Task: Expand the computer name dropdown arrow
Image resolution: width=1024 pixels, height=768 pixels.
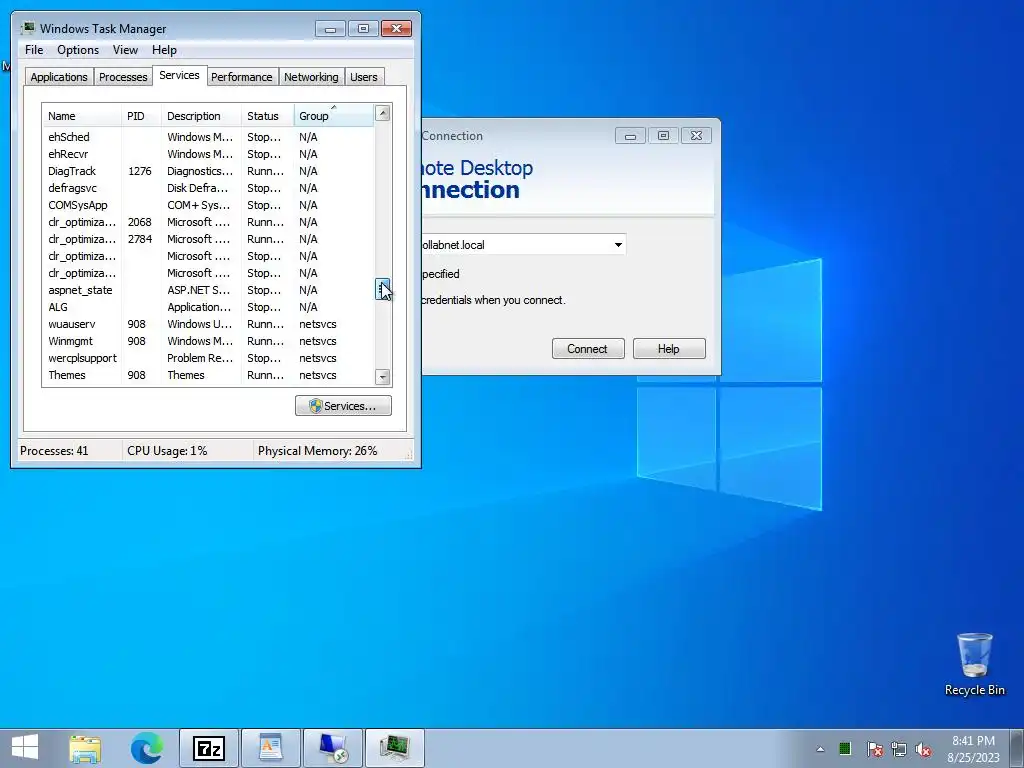Action: (618, 245)
